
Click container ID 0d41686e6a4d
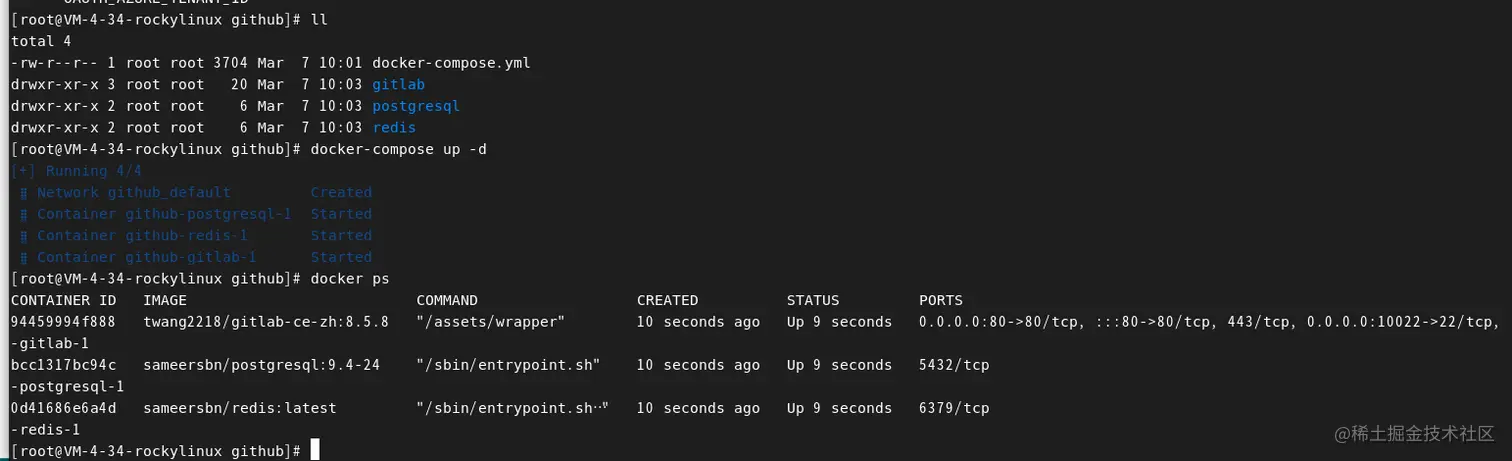pyautogui.click(x=63, y=408)
